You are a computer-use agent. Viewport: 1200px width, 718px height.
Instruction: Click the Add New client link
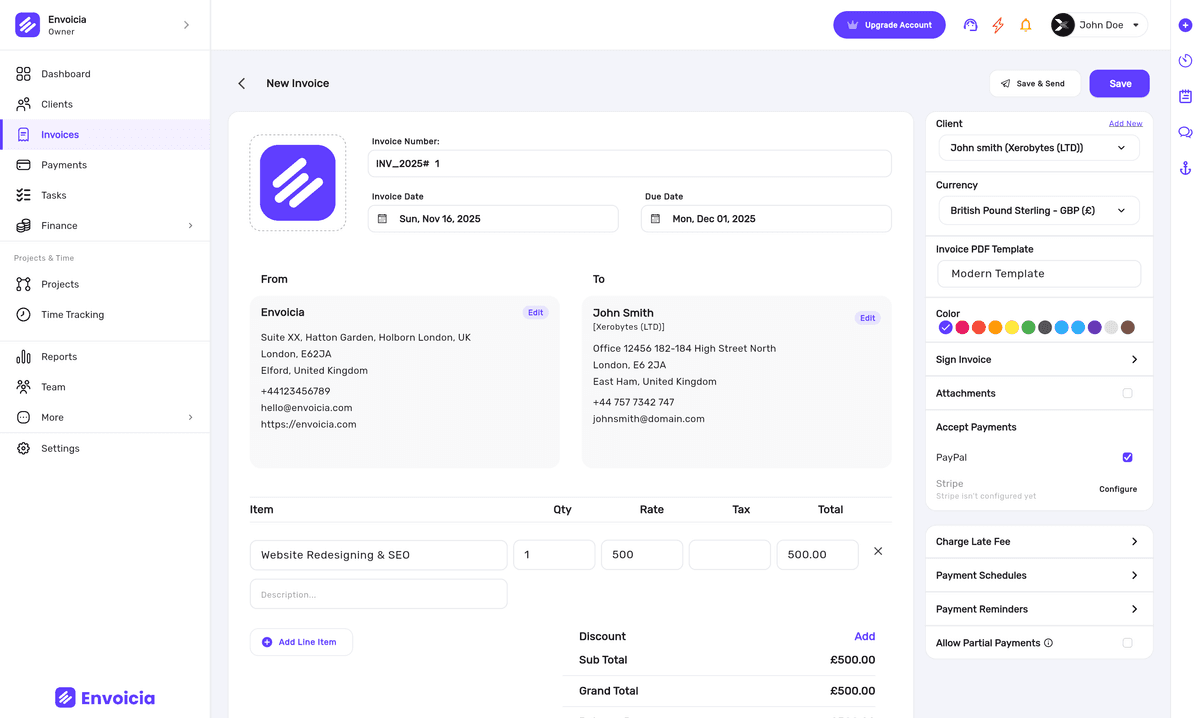[1125, 124]
